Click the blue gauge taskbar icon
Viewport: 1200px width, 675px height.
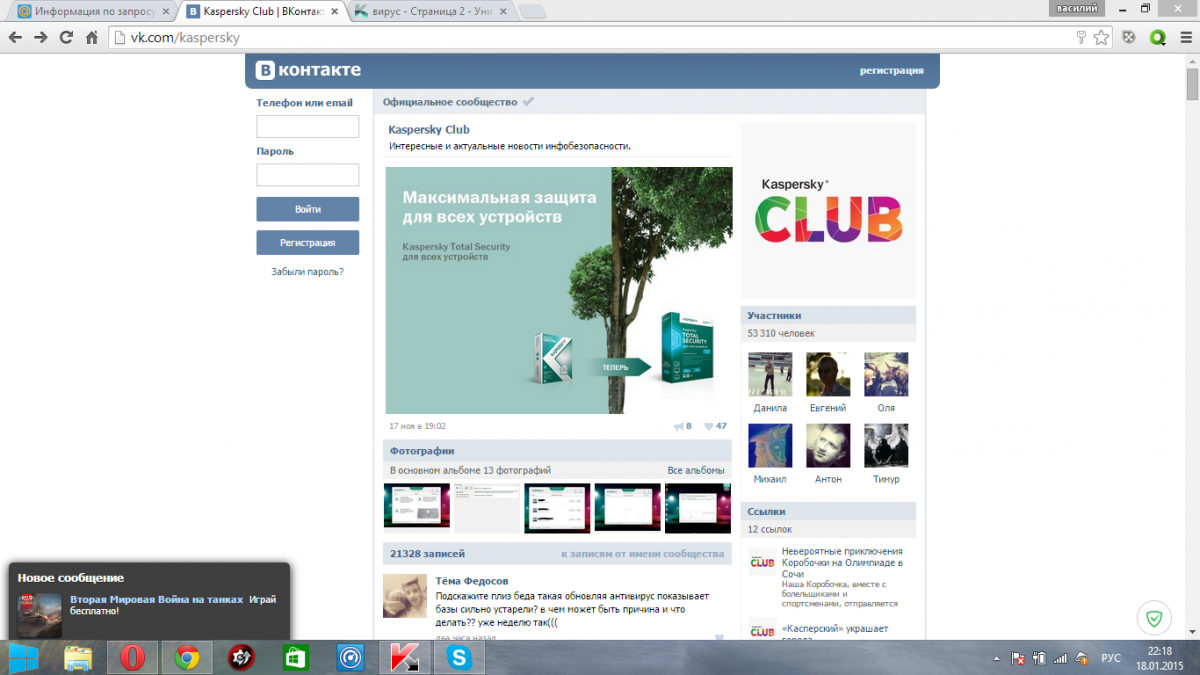tap(349, 658)
